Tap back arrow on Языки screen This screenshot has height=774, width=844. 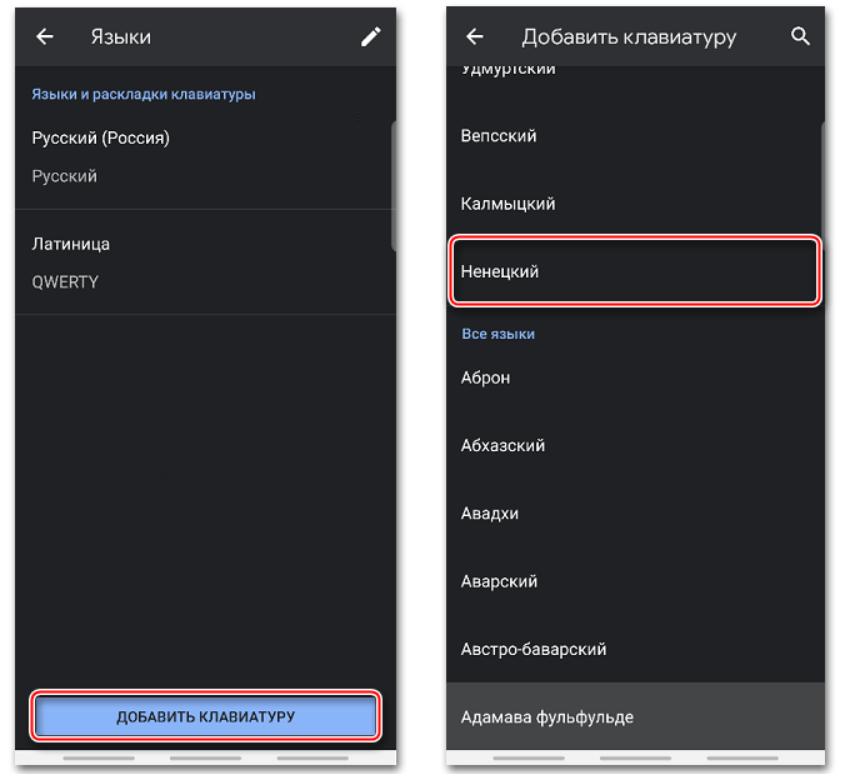44,37
